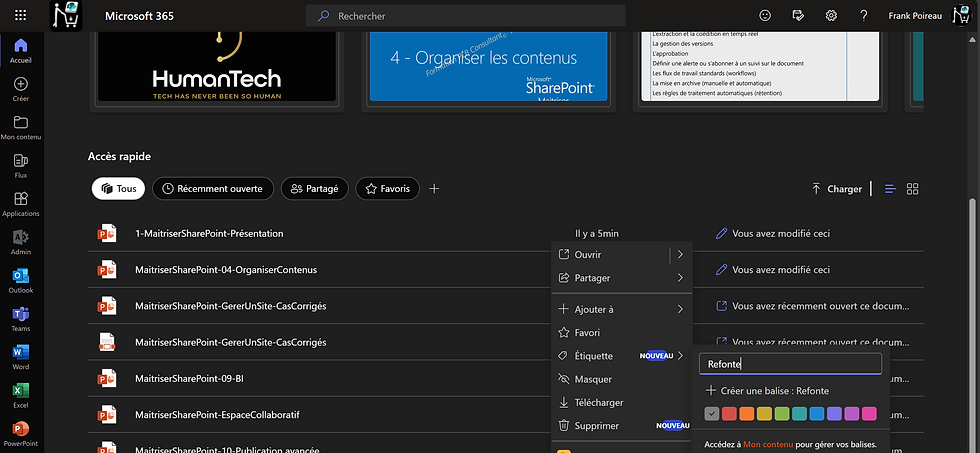Click Microsoft 365 title

139,16
